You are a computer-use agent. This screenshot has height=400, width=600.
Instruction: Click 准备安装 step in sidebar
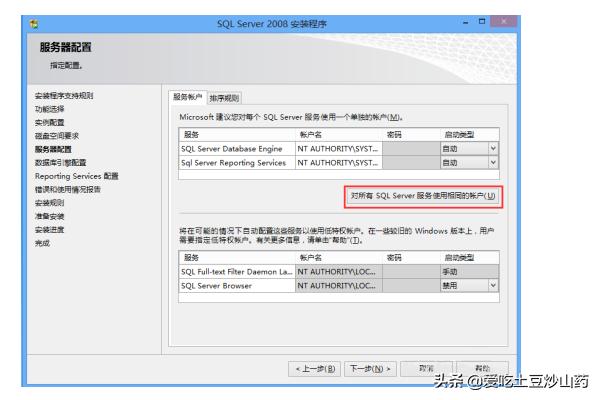(49, 216)
